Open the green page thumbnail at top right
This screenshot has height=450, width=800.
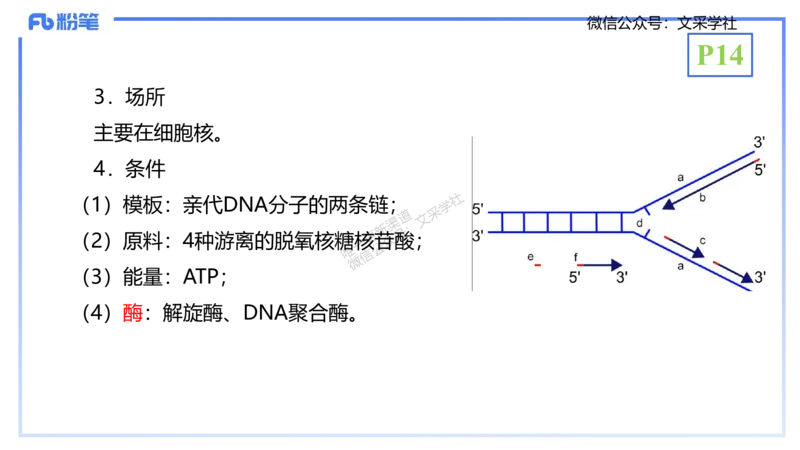720,55
